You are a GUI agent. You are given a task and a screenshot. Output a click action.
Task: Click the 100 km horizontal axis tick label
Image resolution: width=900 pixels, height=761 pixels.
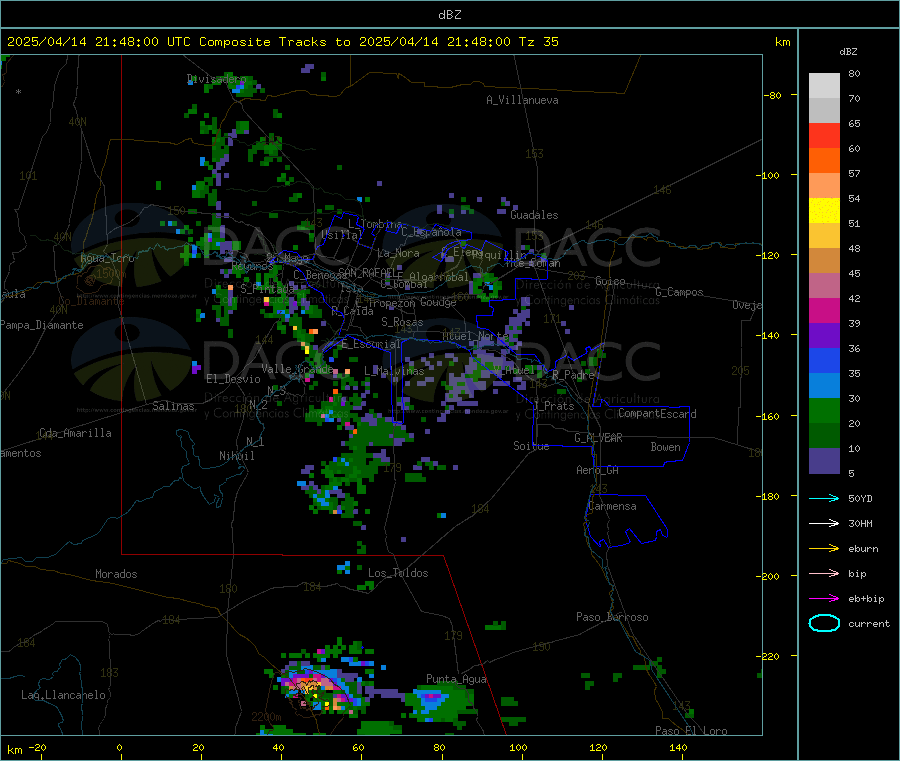[518, 747]
